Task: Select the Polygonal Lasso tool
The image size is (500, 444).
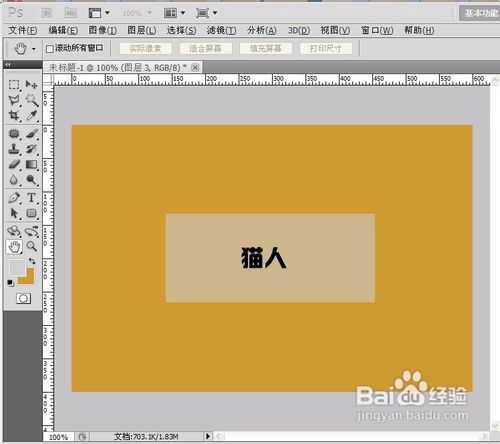Action: tap(14, 100)
